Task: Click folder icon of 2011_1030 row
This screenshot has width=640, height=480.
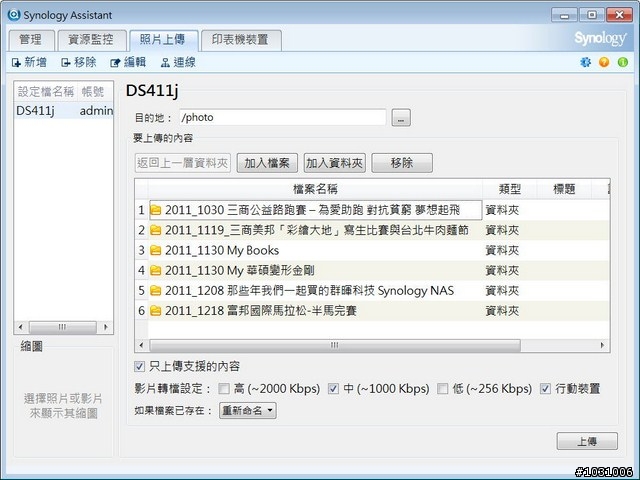Action: click(x=156, y=210)
